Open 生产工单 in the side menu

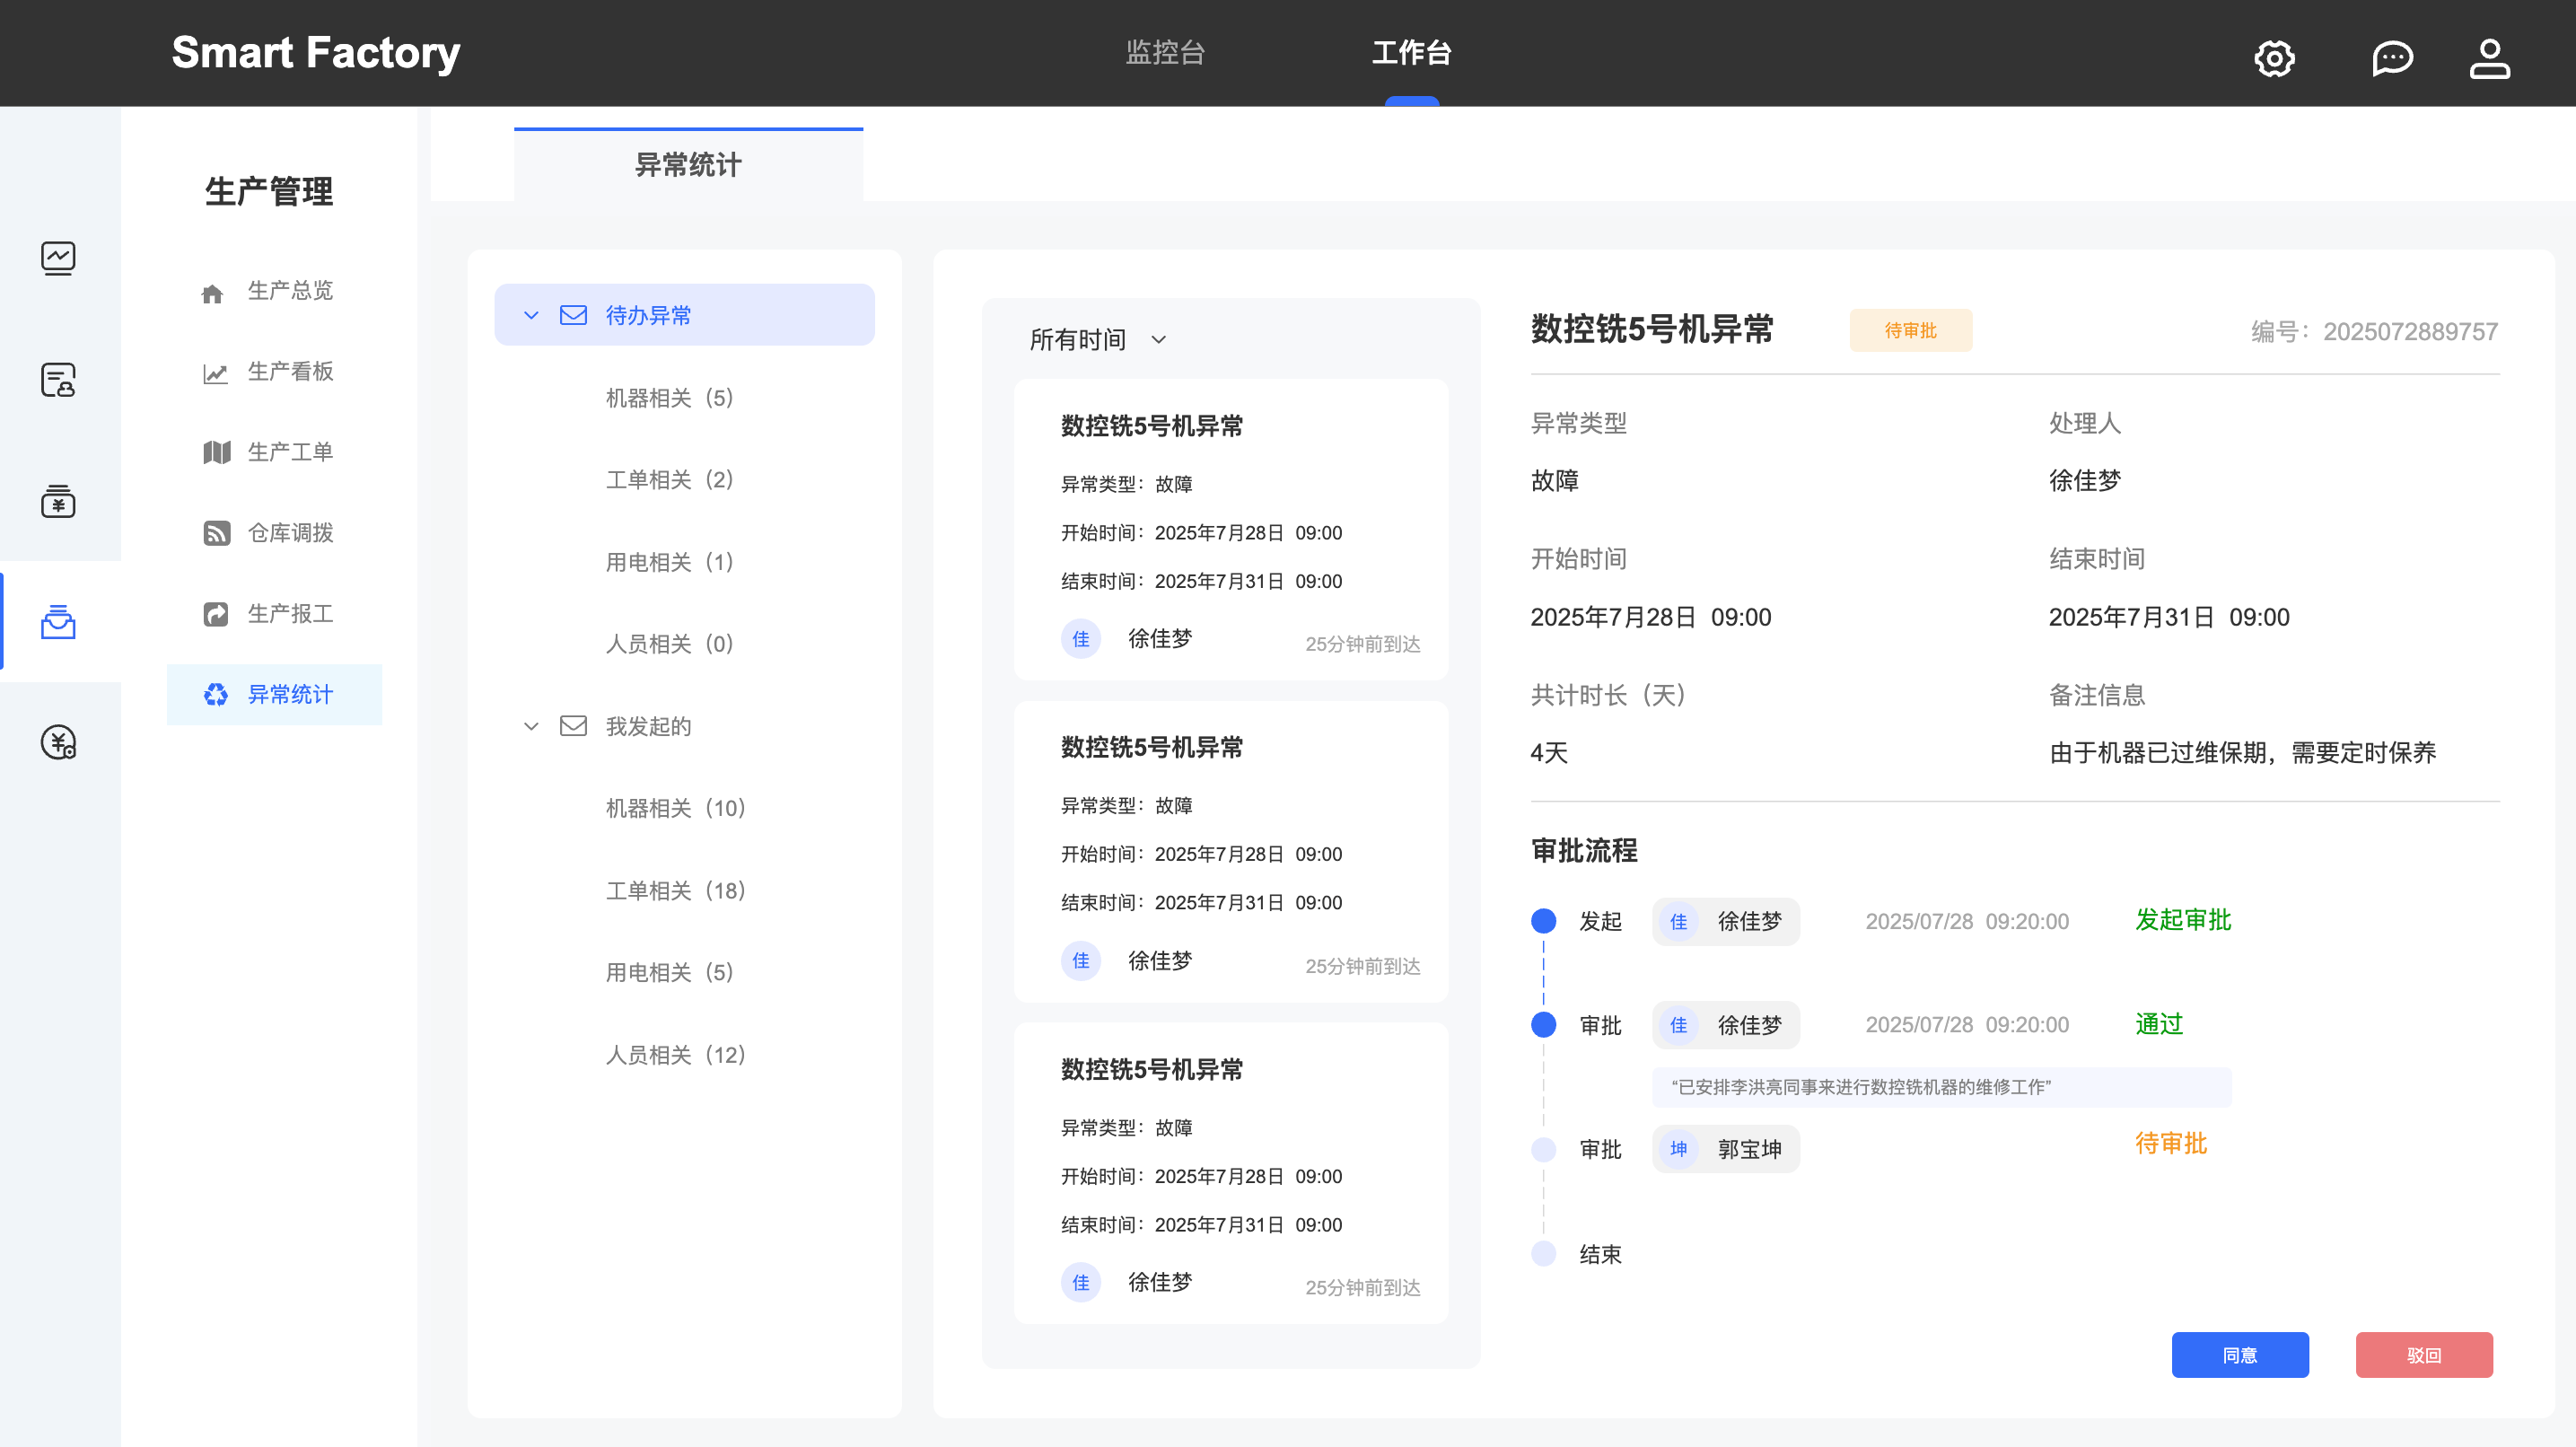(289, 452)
